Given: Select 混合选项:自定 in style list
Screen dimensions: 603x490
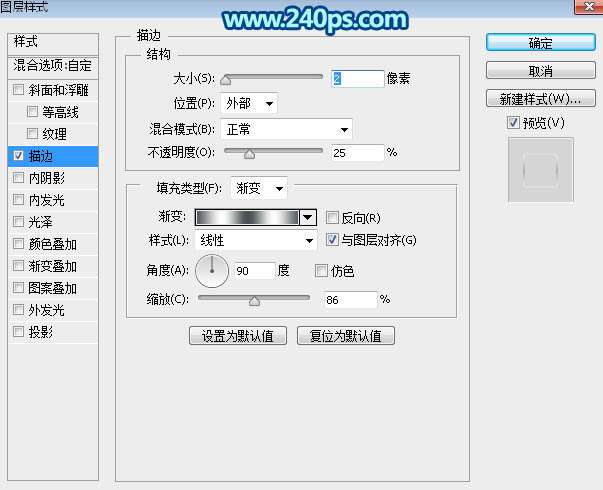Looking at the screenshot, I should [x=53, y=66].
